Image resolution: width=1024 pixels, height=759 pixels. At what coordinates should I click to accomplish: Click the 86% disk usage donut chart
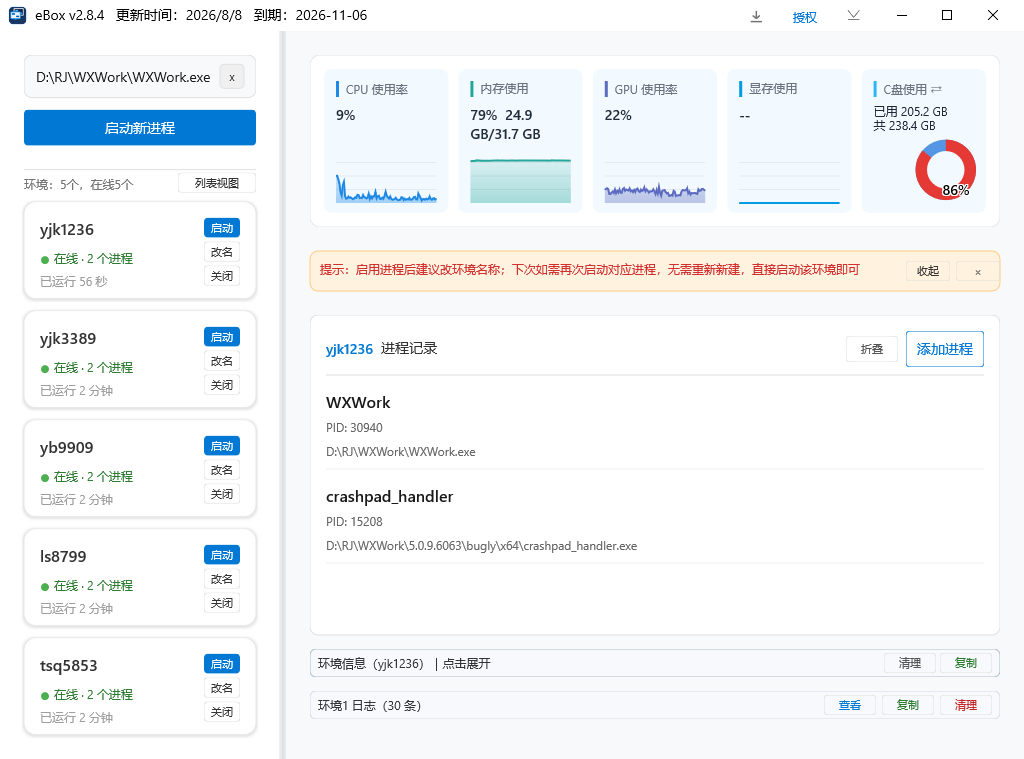(x=945, y=170)
